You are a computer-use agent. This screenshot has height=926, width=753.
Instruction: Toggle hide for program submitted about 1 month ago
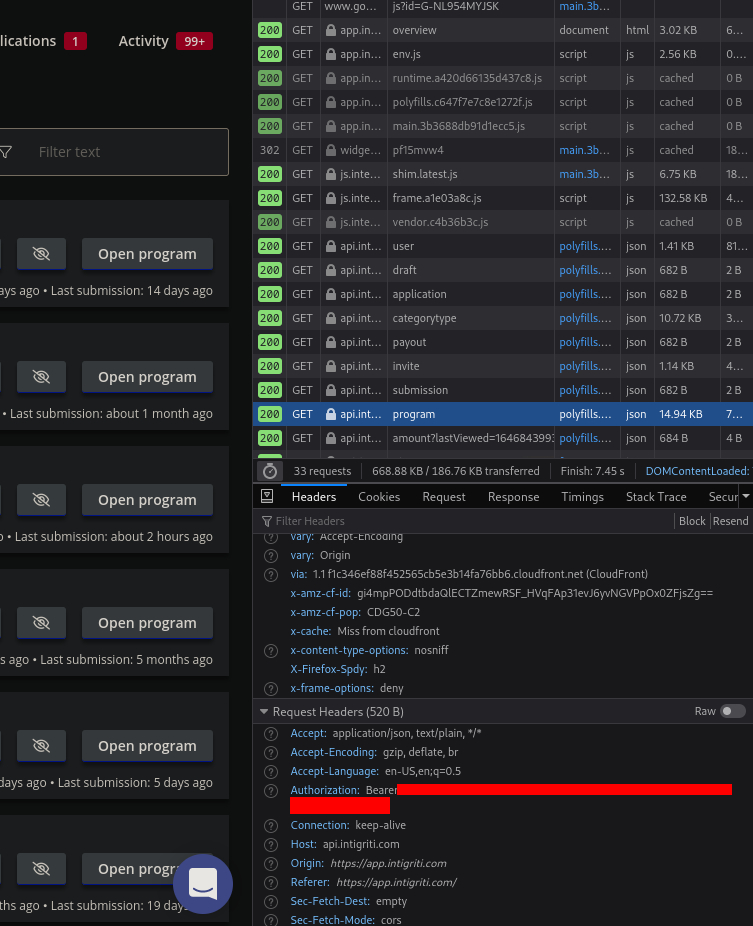[41, 377]
